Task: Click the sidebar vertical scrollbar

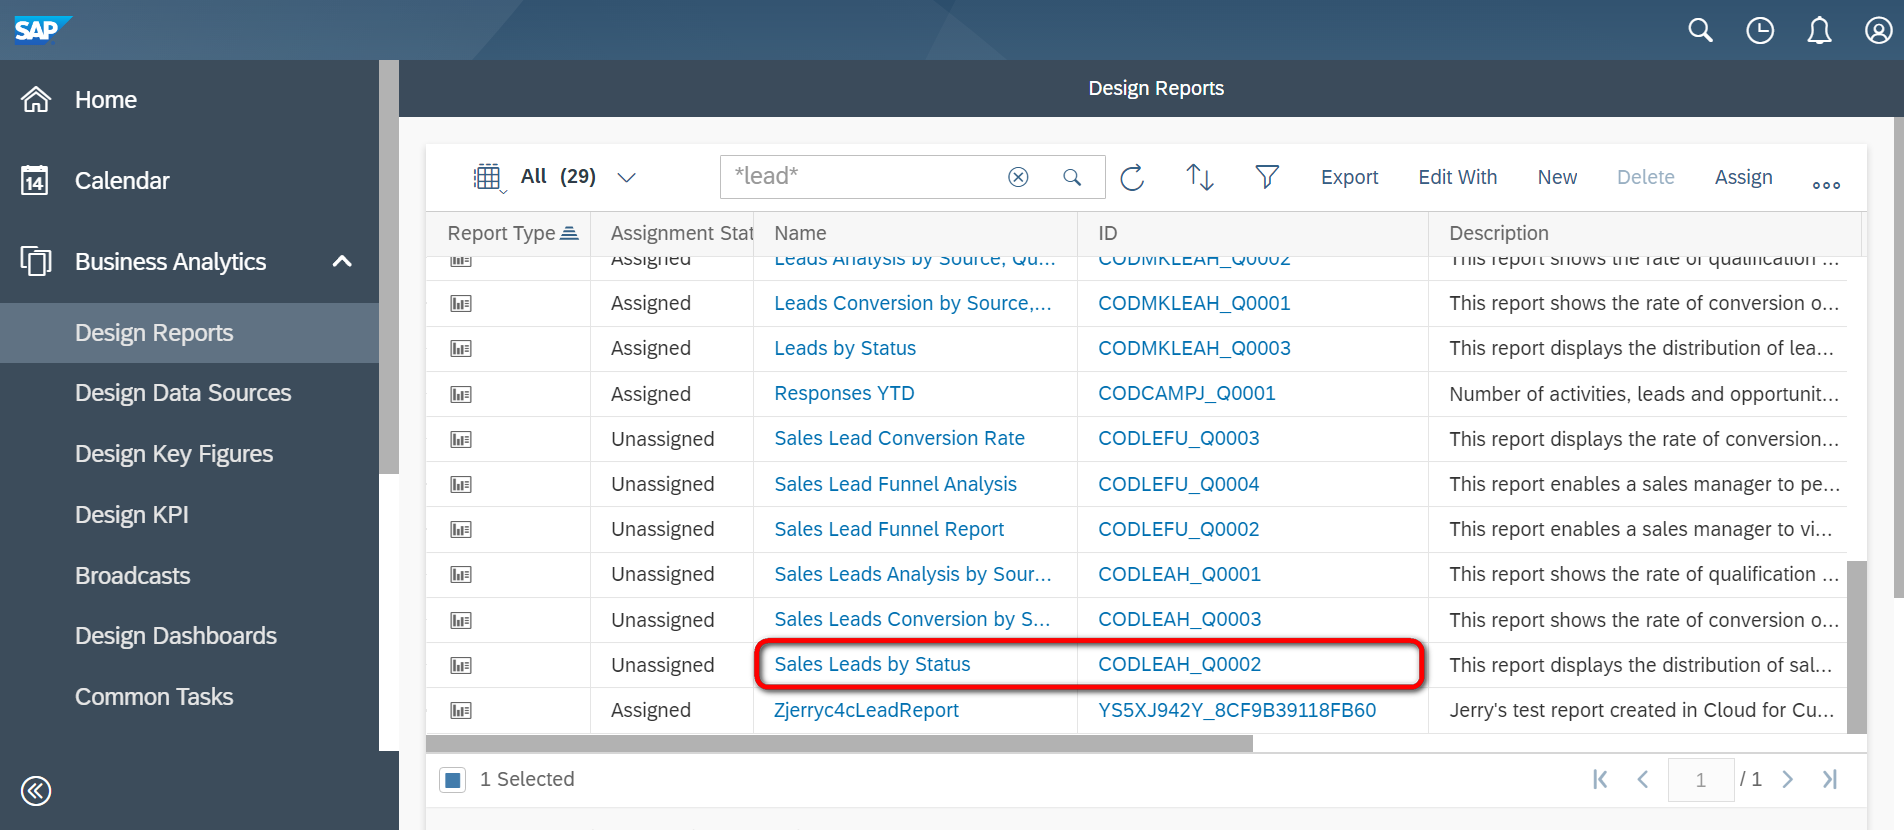Action: [389, 267]
